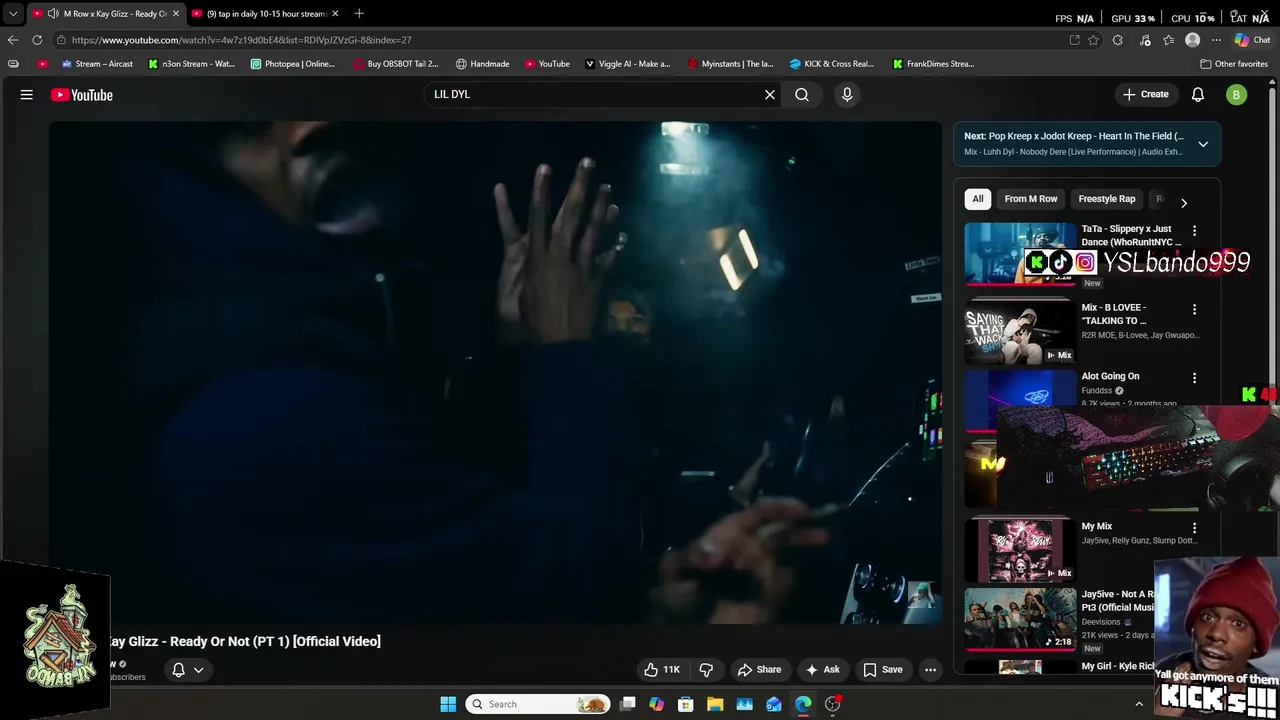Click the video player to pause
Screen dimensions: 1280x720
495,372
